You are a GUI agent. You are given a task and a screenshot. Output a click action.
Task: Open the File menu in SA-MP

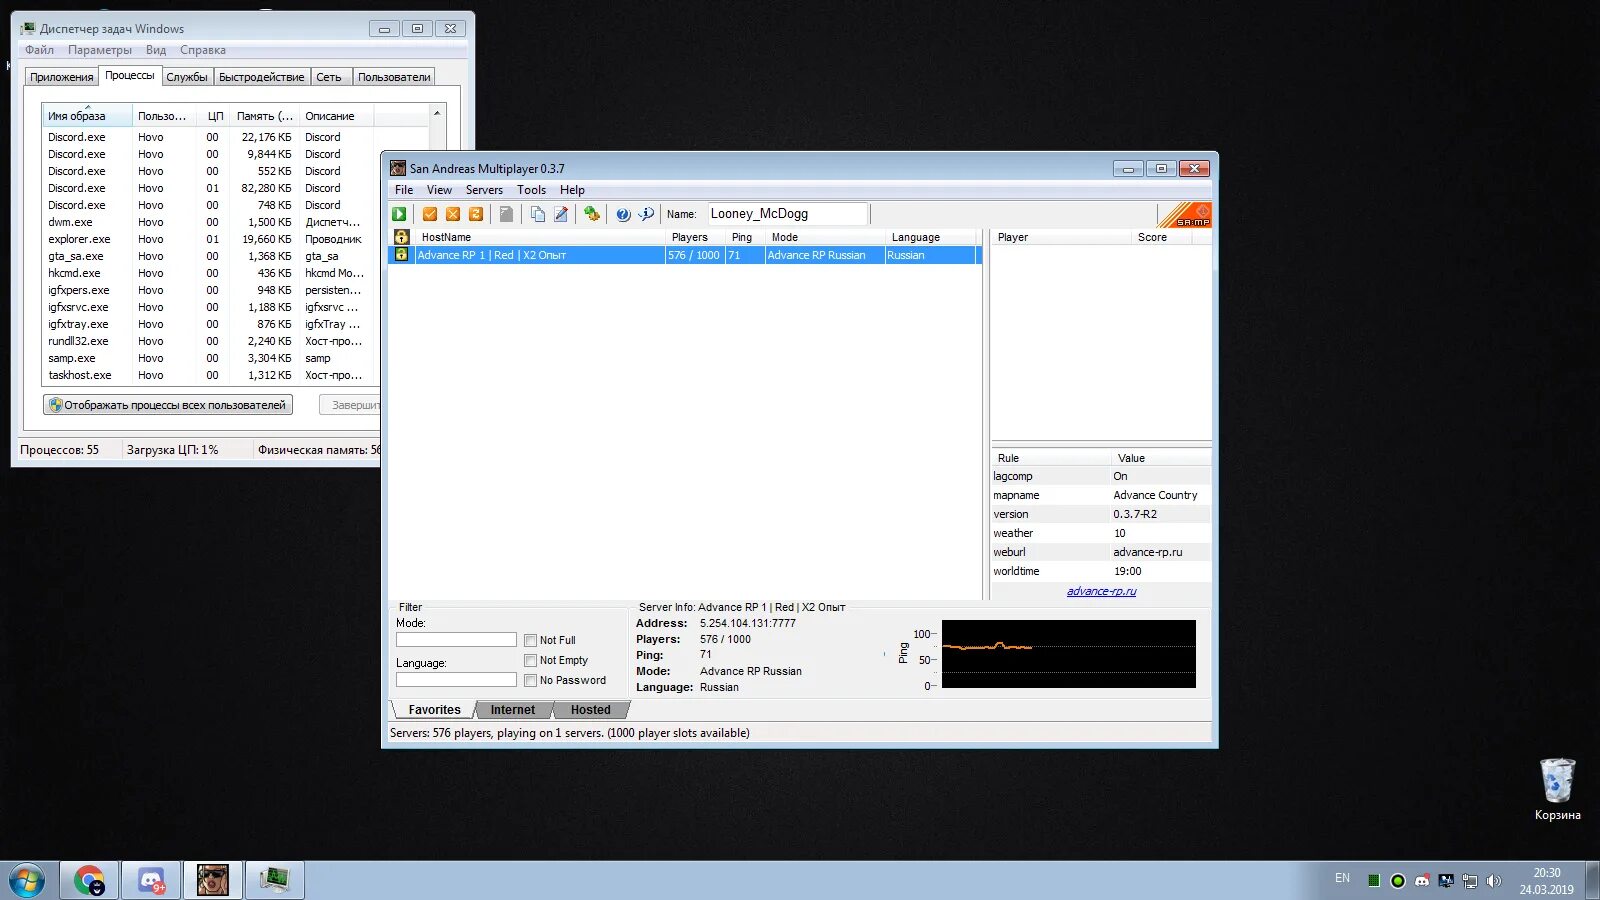[404, 190]
